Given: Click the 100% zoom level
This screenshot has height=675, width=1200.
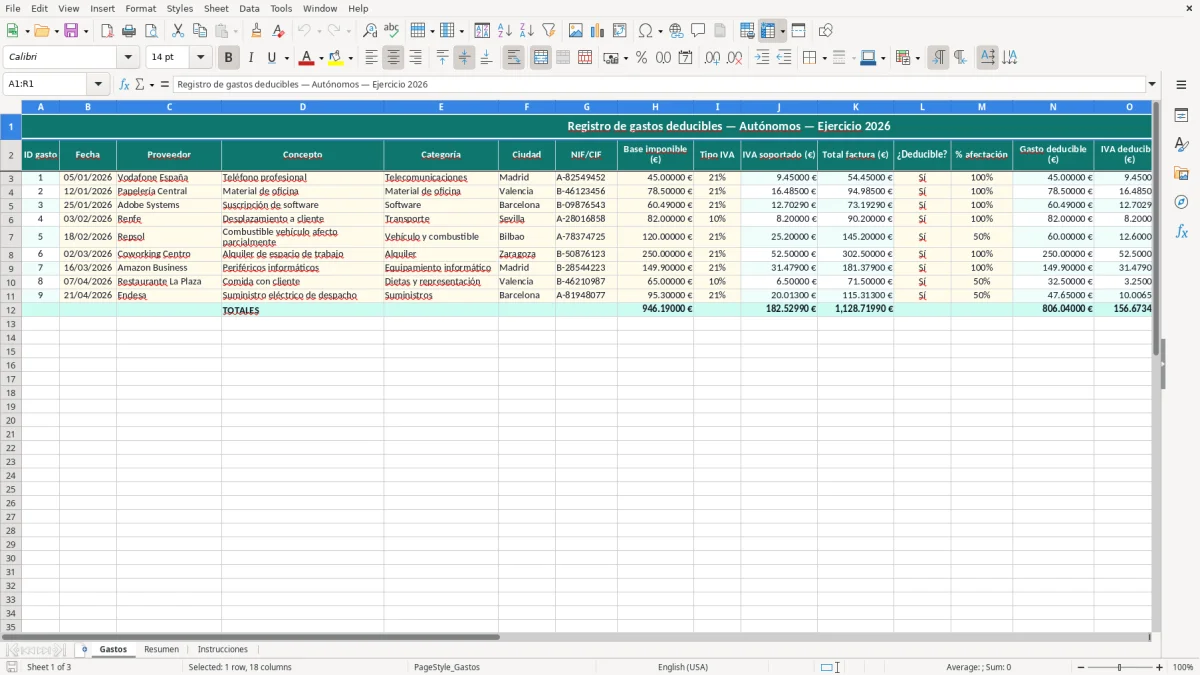Looking at the screenshot, I should pos(1183,667).
